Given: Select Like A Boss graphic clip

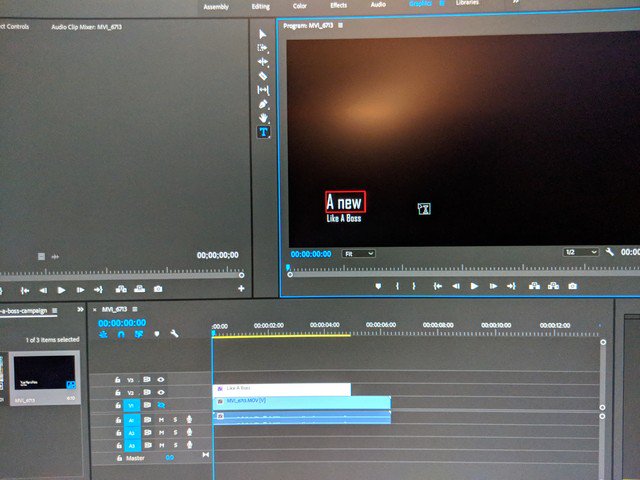Looking at the screenshot, I should (282, 389).
